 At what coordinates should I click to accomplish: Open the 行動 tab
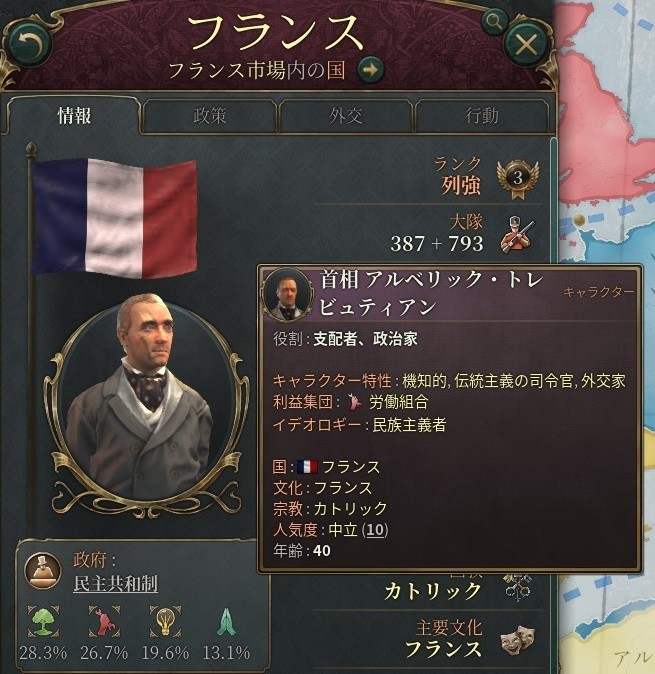click(482, 116)
